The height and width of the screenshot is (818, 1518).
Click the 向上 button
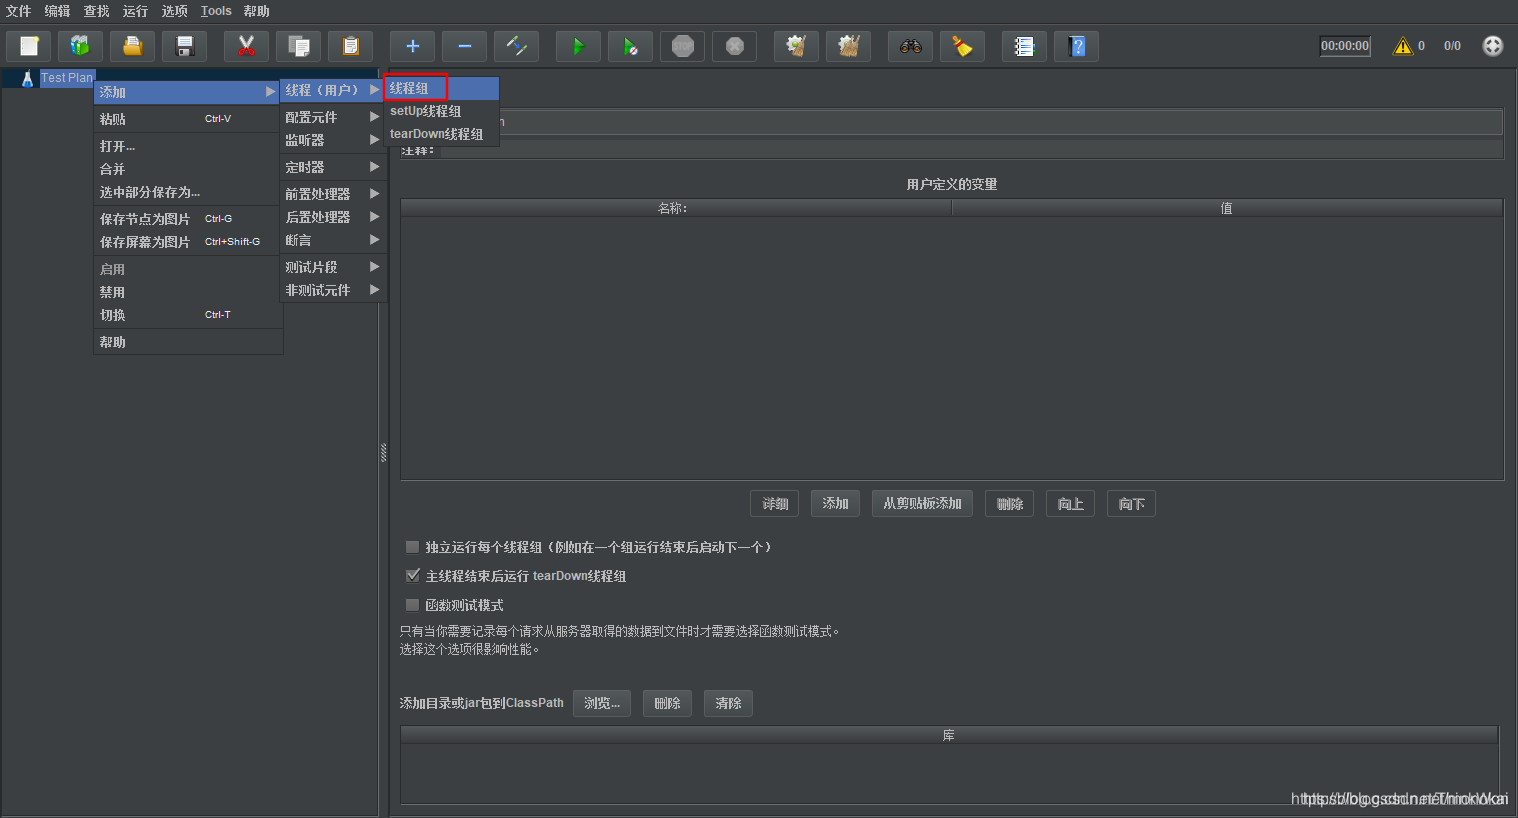[1070, 504]
